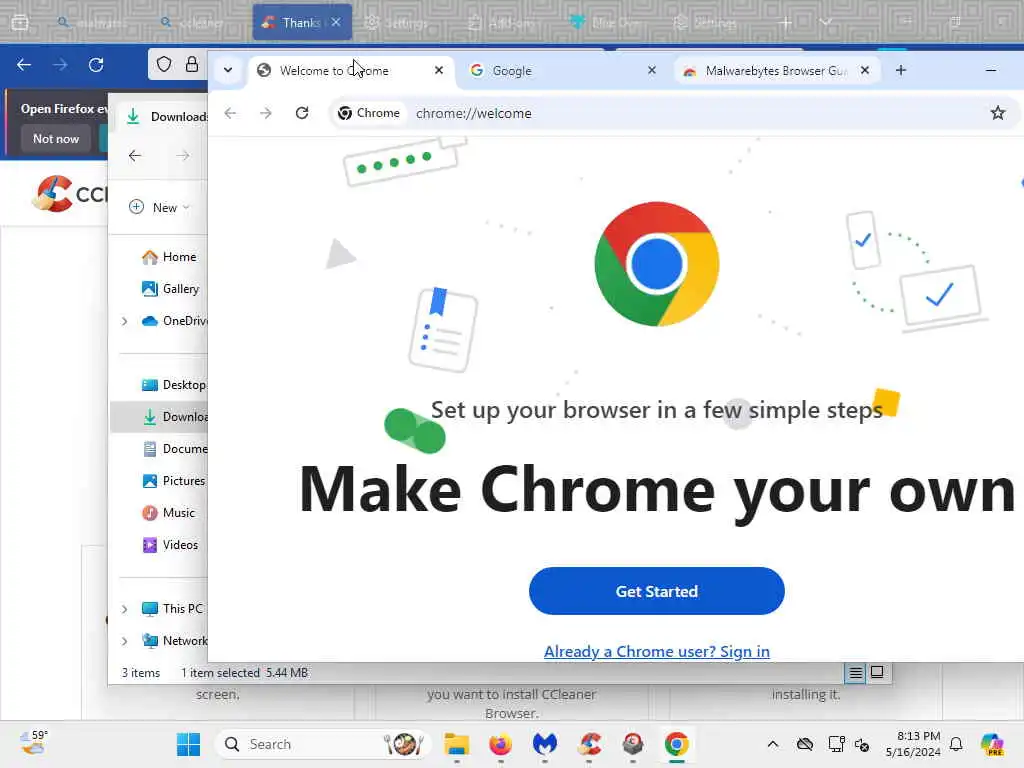
Task: Open the notifications bell
Action: [956, 744]
